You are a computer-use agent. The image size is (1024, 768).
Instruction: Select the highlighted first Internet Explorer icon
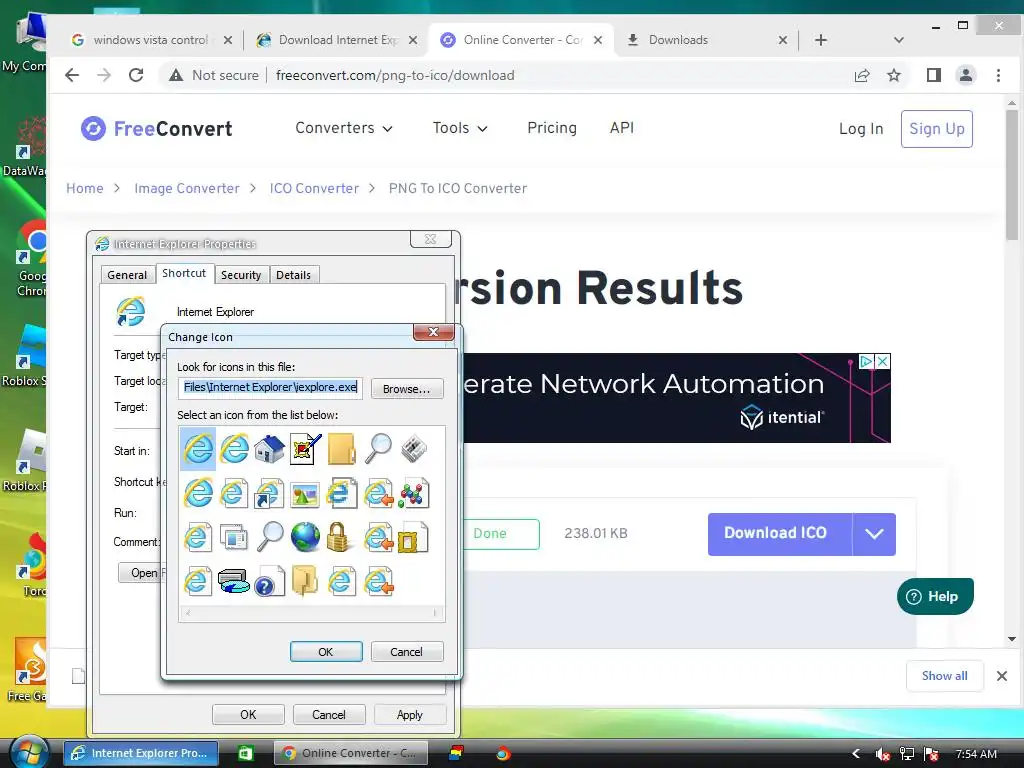pyautogui.click(x=198, y=449)
